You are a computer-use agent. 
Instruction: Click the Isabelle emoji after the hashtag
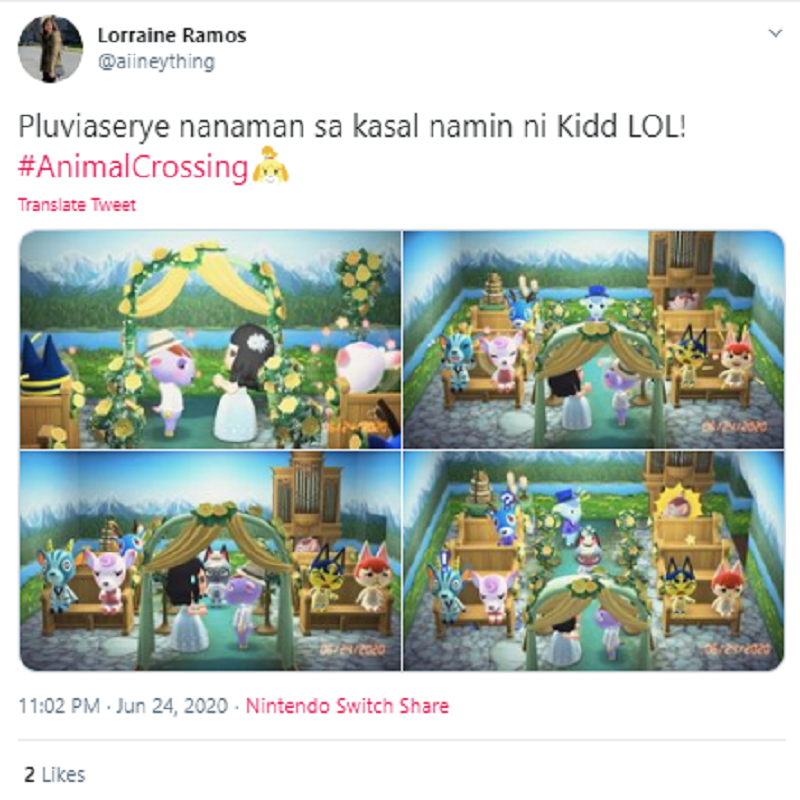click(270, 165)
